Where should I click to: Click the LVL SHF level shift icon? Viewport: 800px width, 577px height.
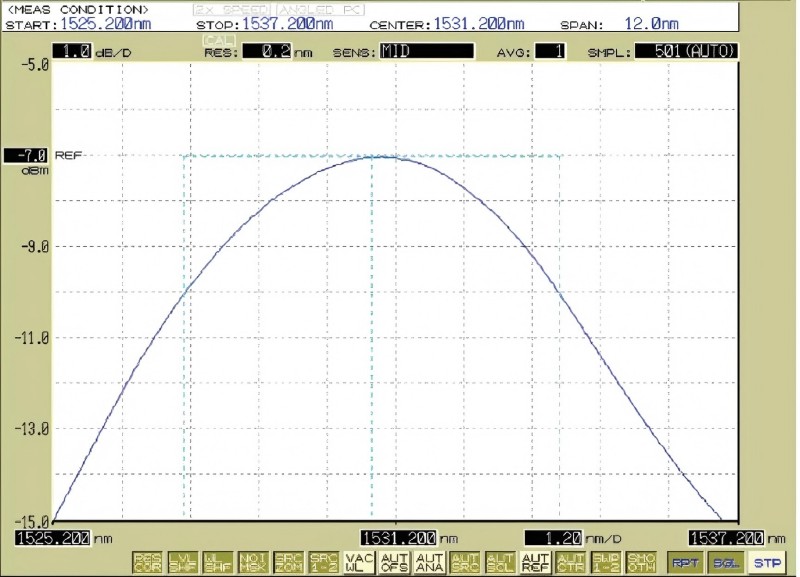pyautogui.click(x=182, y=562)
